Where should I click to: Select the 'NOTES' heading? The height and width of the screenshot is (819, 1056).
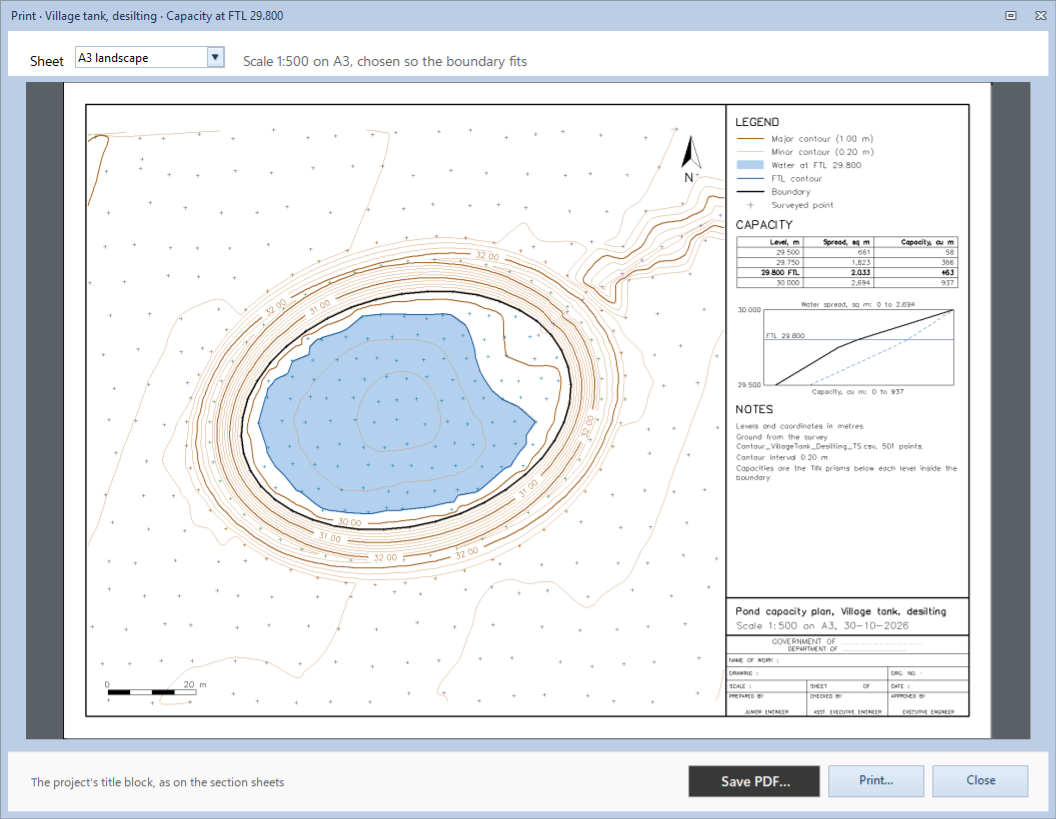[x=754, y=410]
